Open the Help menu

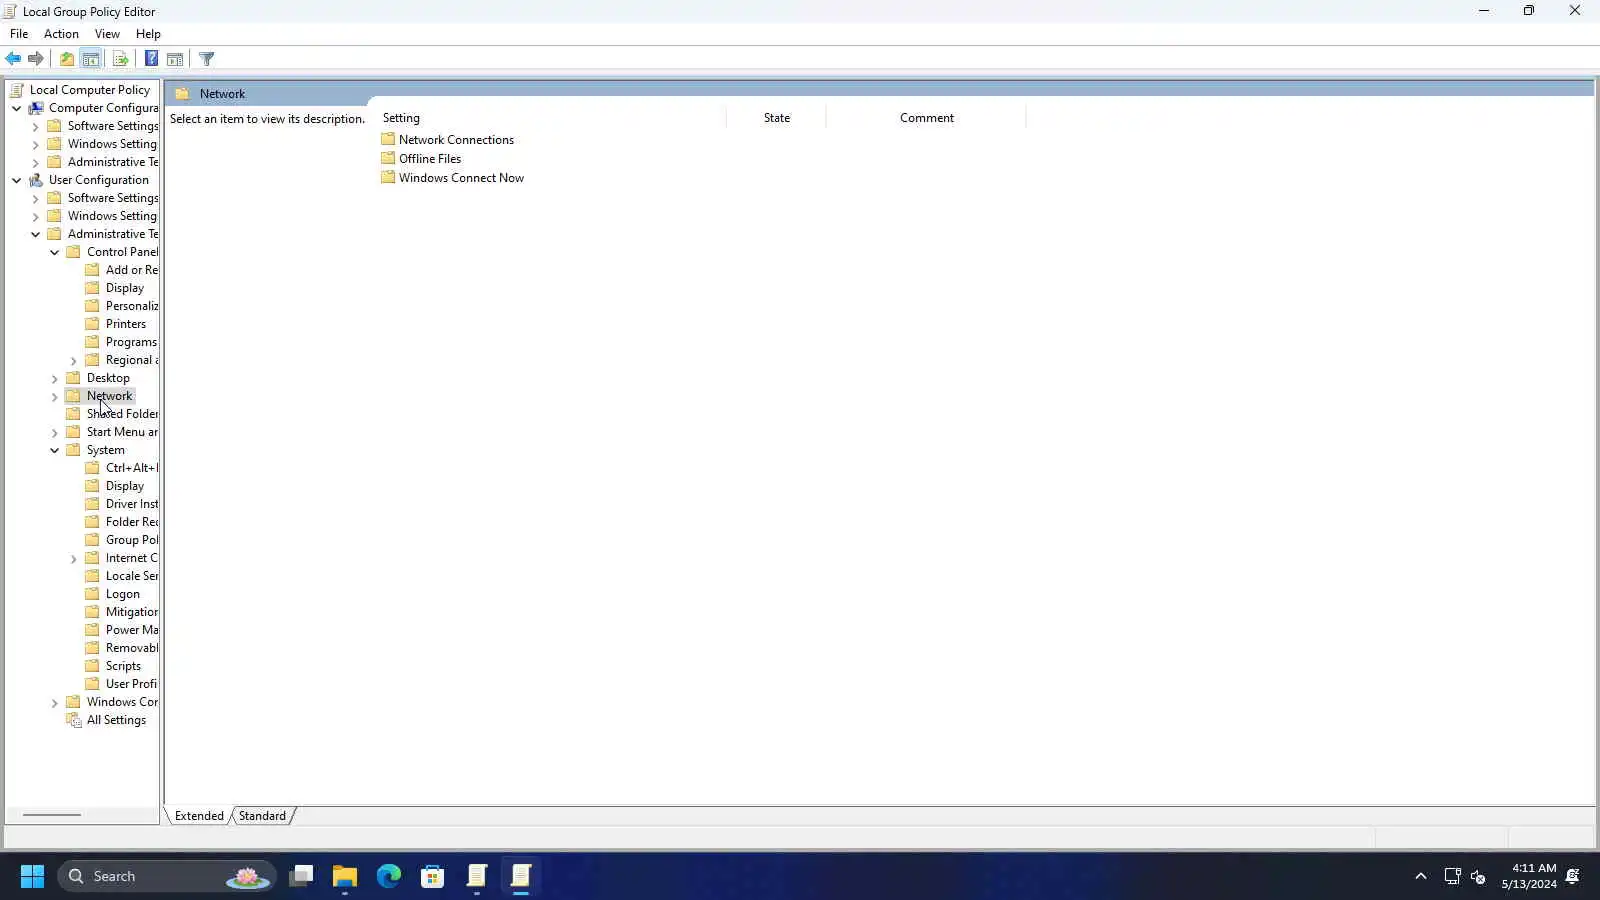point(148,34)
